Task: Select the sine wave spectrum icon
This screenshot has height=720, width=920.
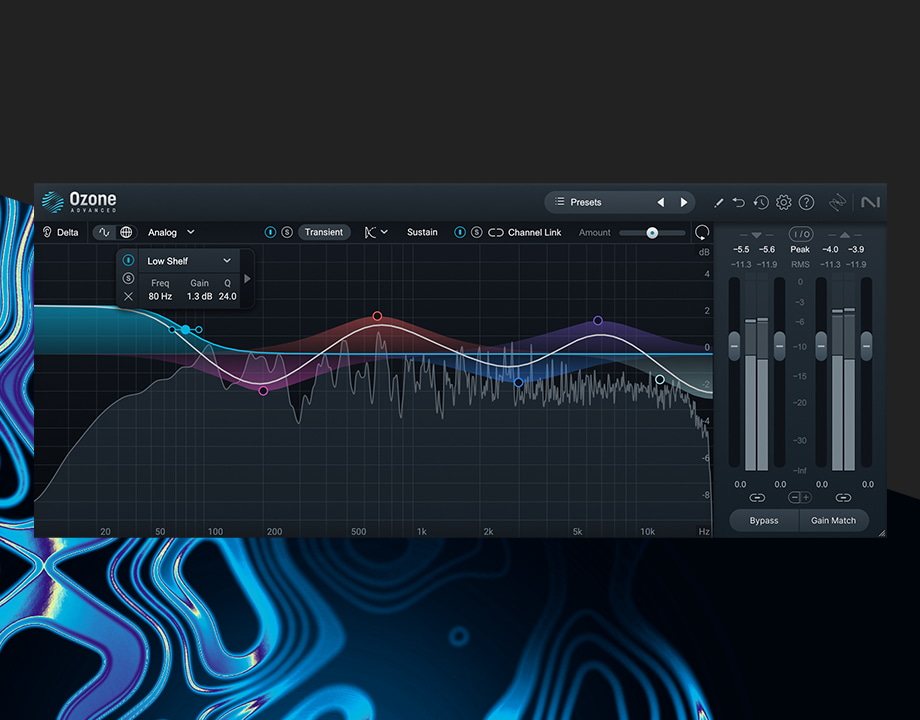Action: (x=102, y=231)
